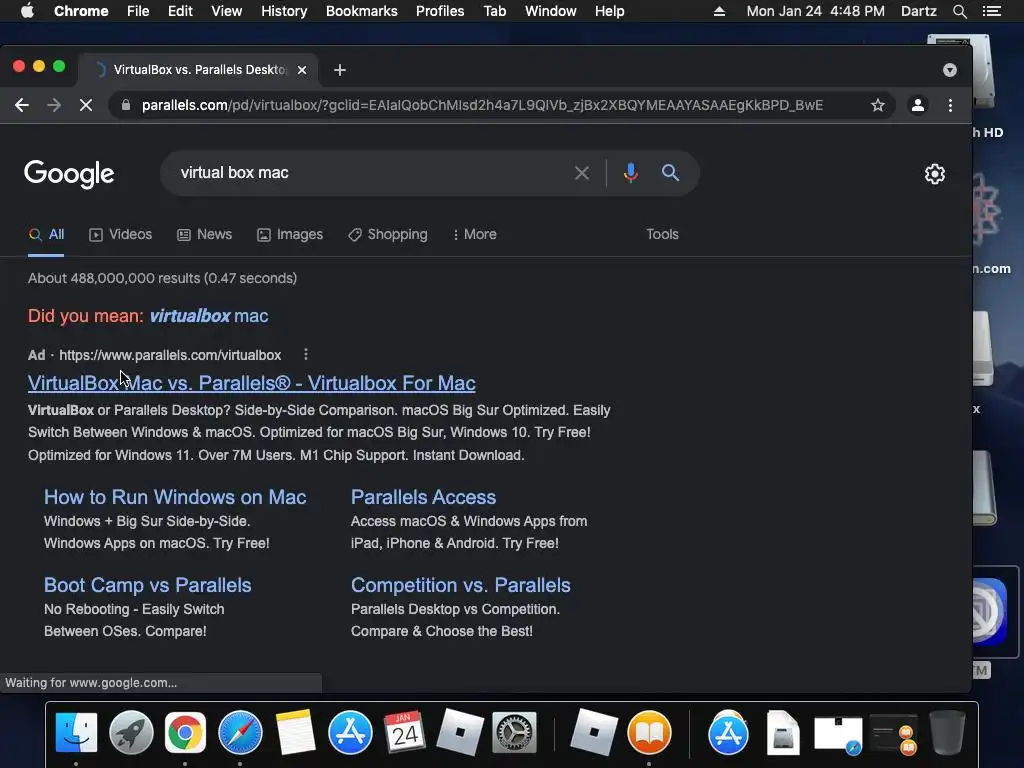Open the File menu

point(138,11)
